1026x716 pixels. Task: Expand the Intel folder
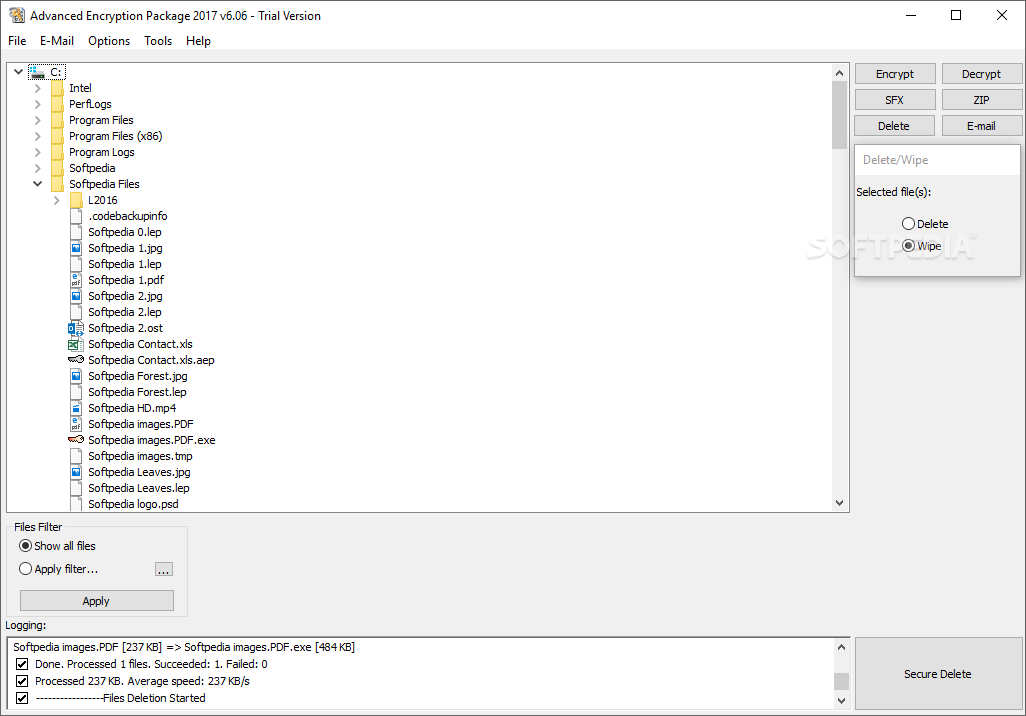pyautogui.click(x=37, y=88)
